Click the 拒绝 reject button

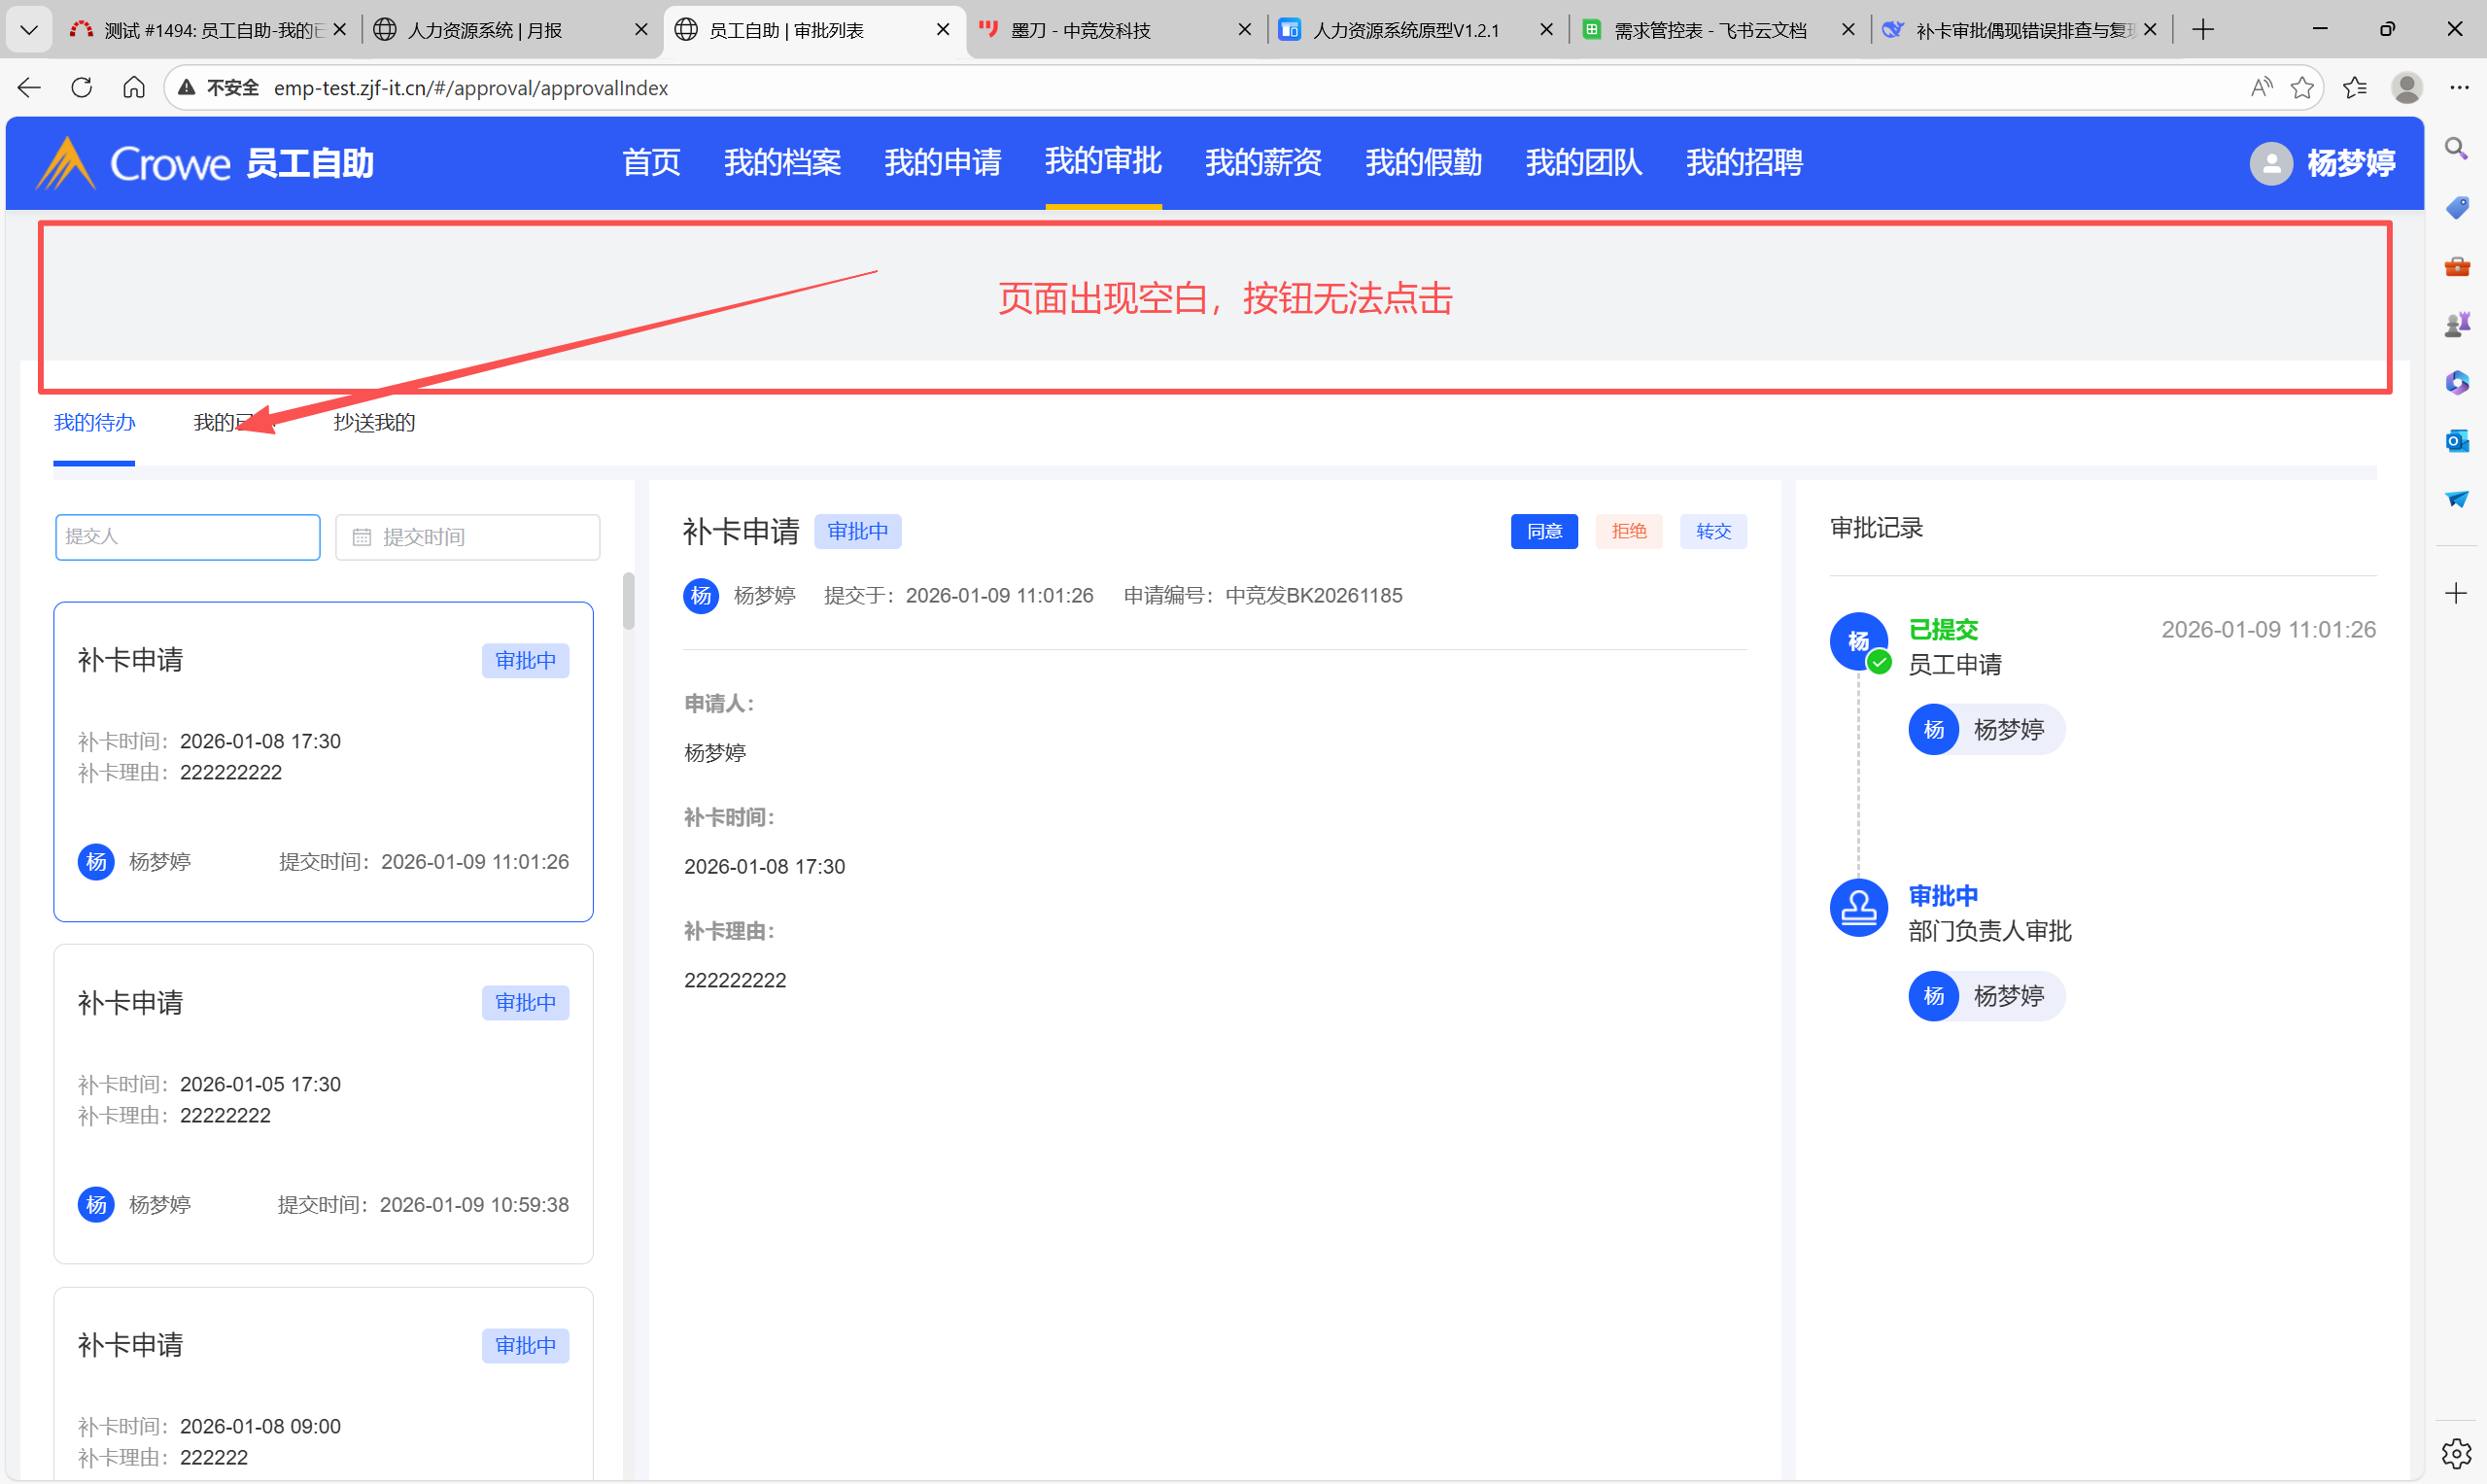pos(1628,531)
